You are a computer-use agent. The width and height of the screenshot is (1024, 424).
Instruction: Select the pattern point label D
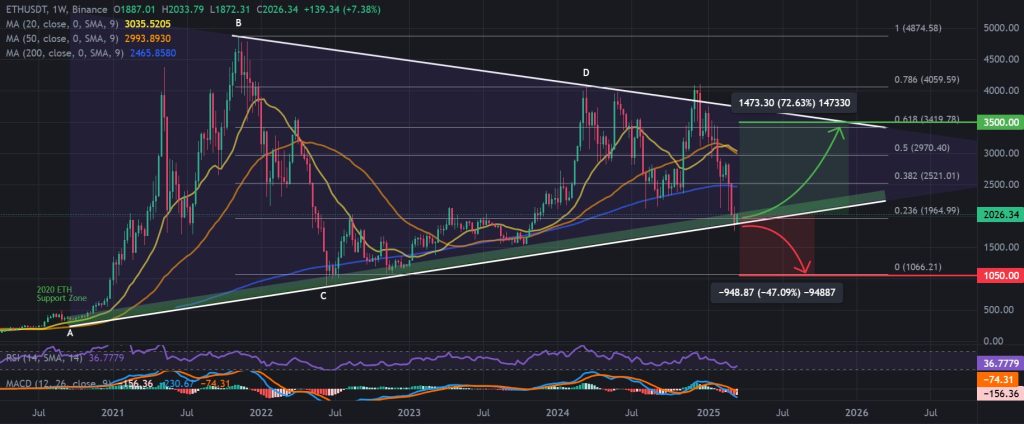(x=586, y=73)
